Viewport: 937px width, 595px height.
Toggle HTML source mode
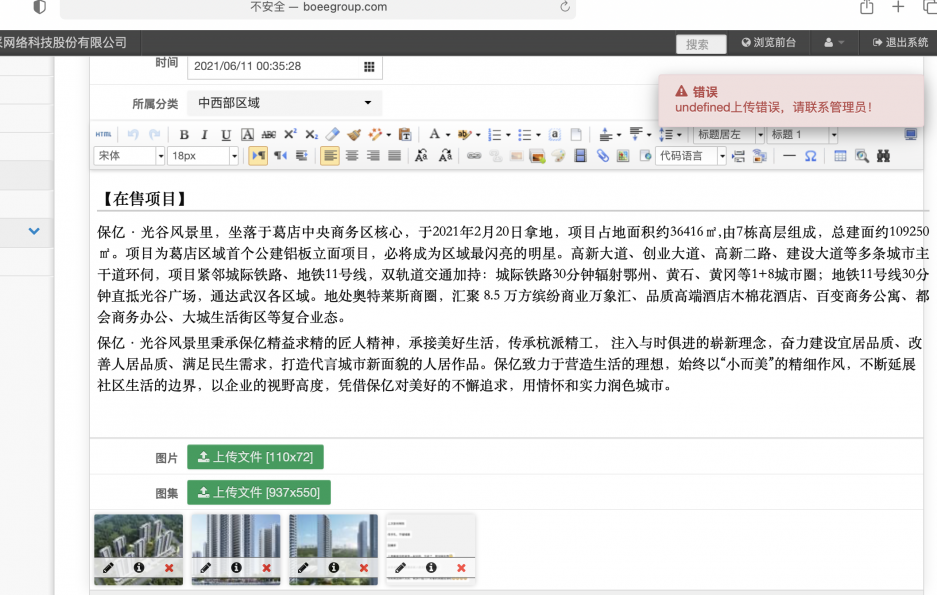[x=104, y=135]
